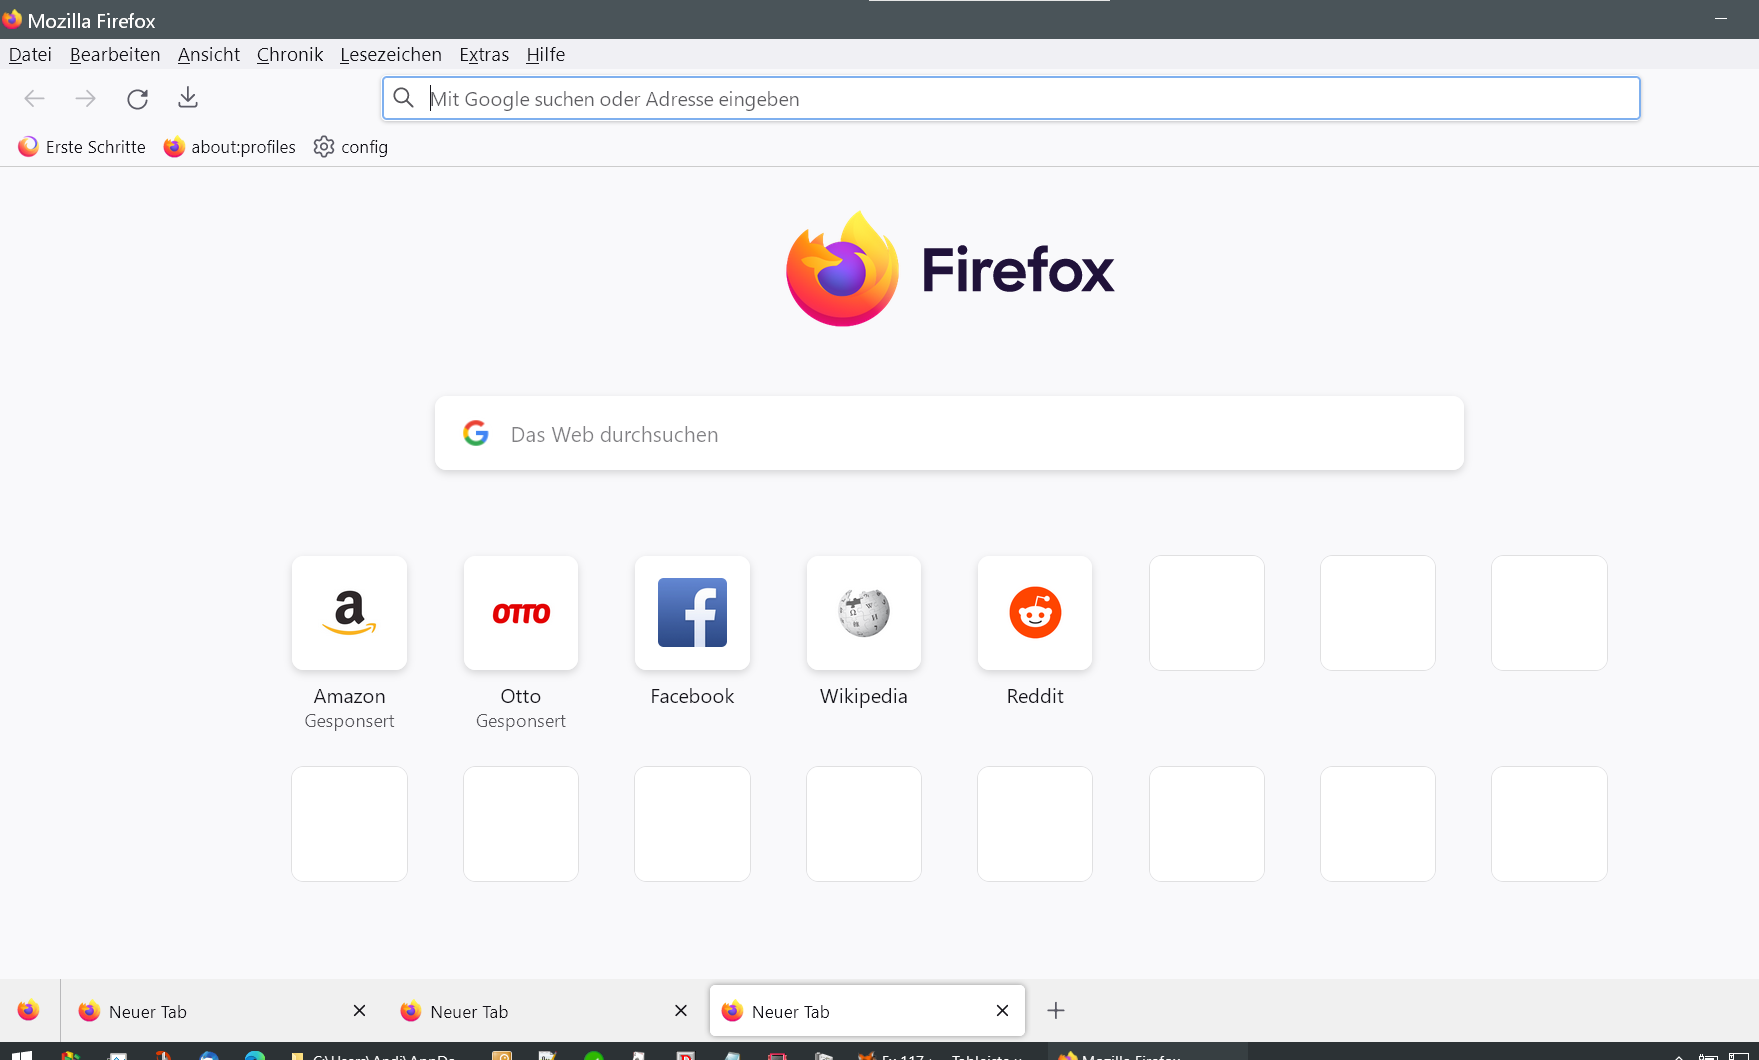1759x1060 pixels.
Task: Open the Extras menu
Action: [484, 55]
